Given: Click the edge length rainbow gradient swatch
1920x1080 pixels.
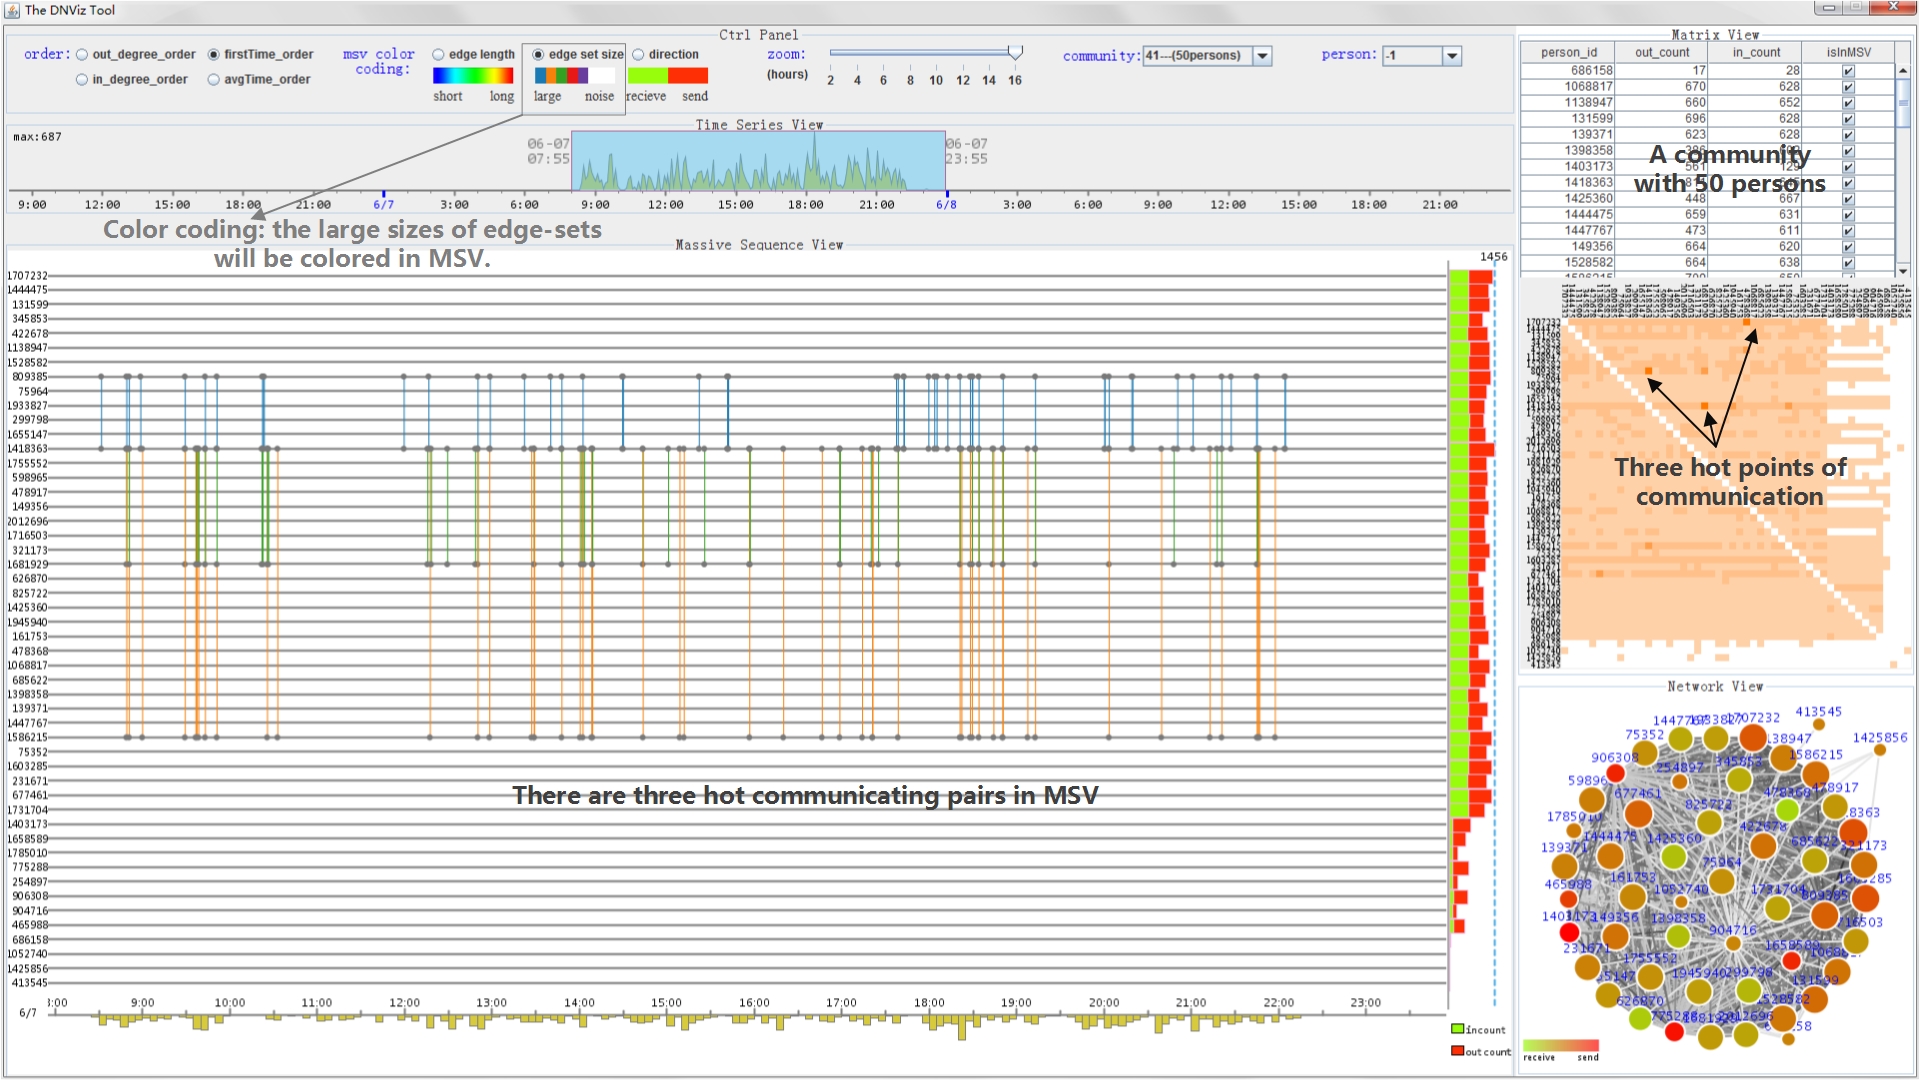Looking at the screenshot, I should click(473, 76).
